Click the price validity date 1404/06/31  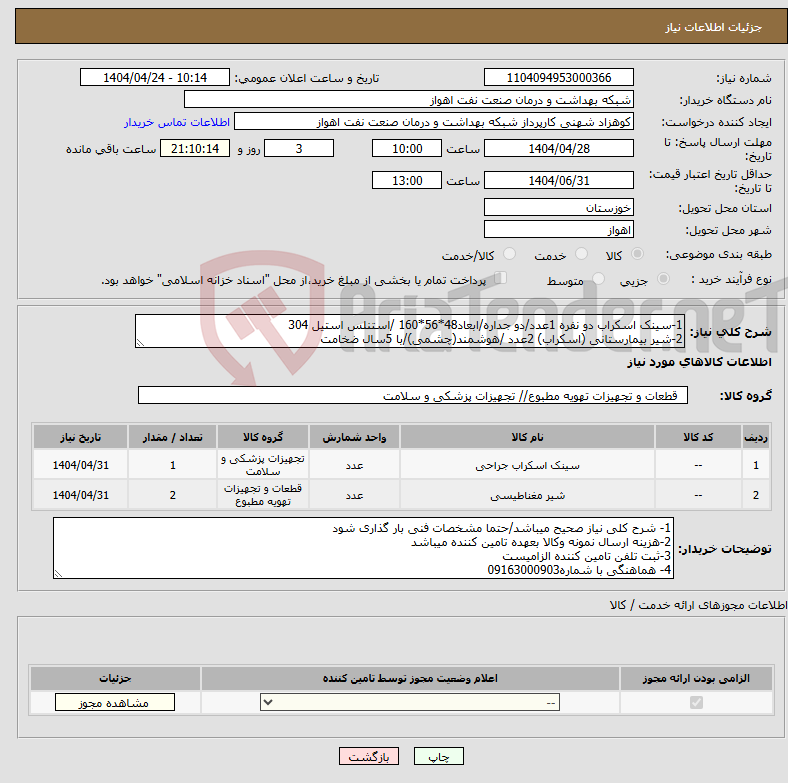click(558, 180)
